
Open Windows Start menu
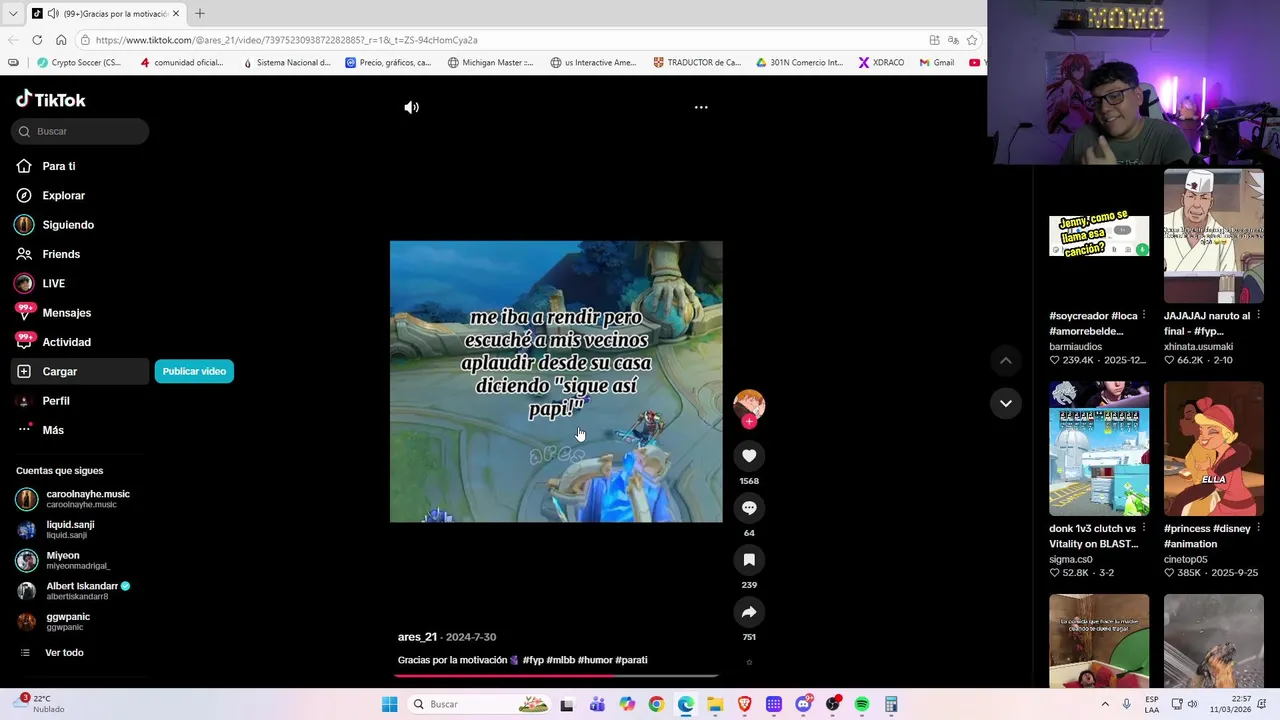pyautogui.click(x=389, y=704)
